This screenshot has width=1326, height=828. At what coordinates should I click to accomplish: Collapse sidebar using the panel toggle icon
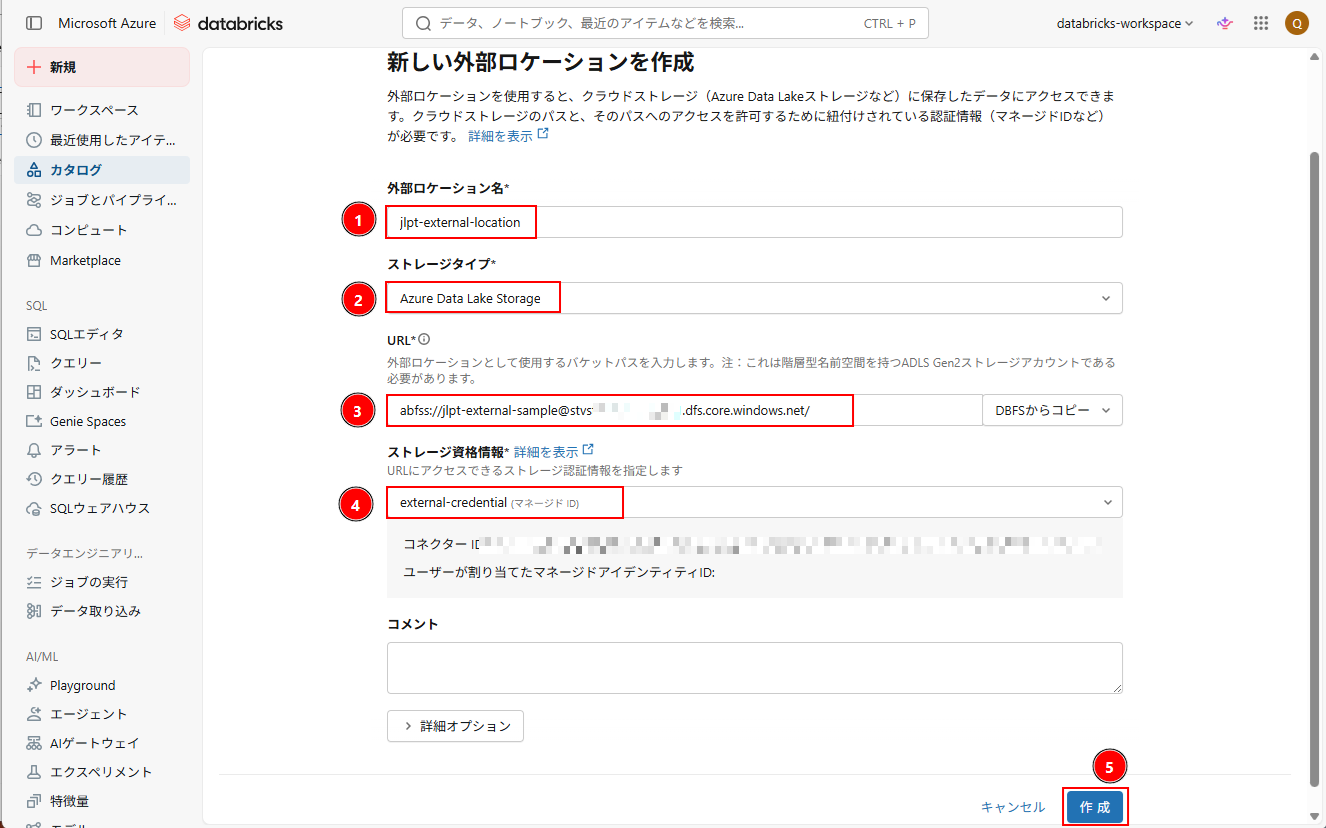(x=34, y=23)
